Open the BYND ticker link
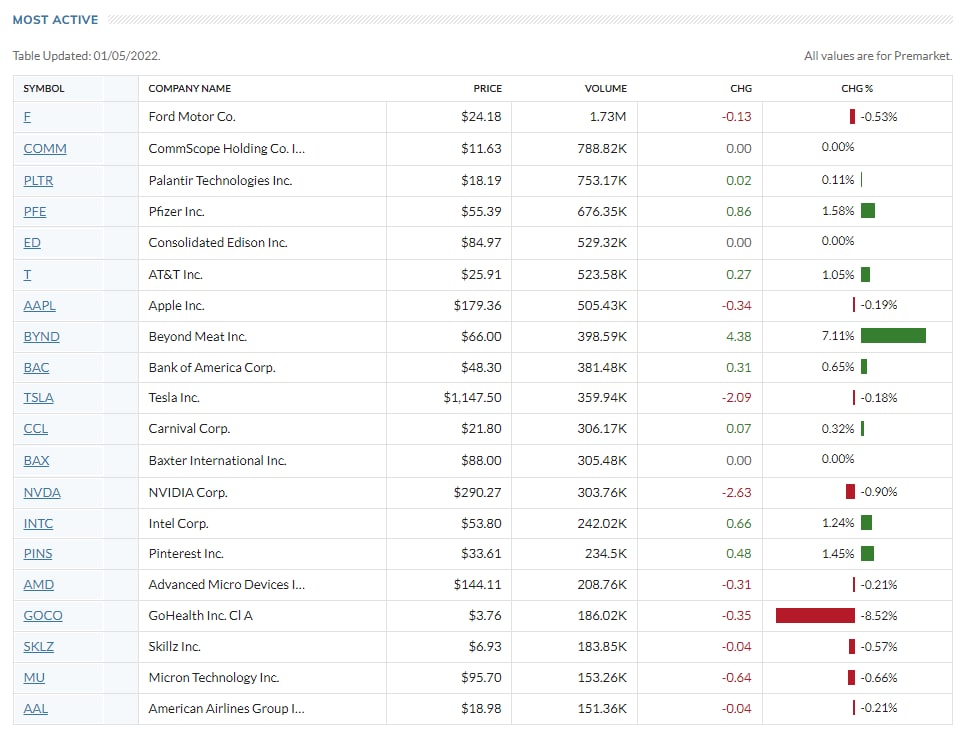The image size is (965, 736). [41, 337]
